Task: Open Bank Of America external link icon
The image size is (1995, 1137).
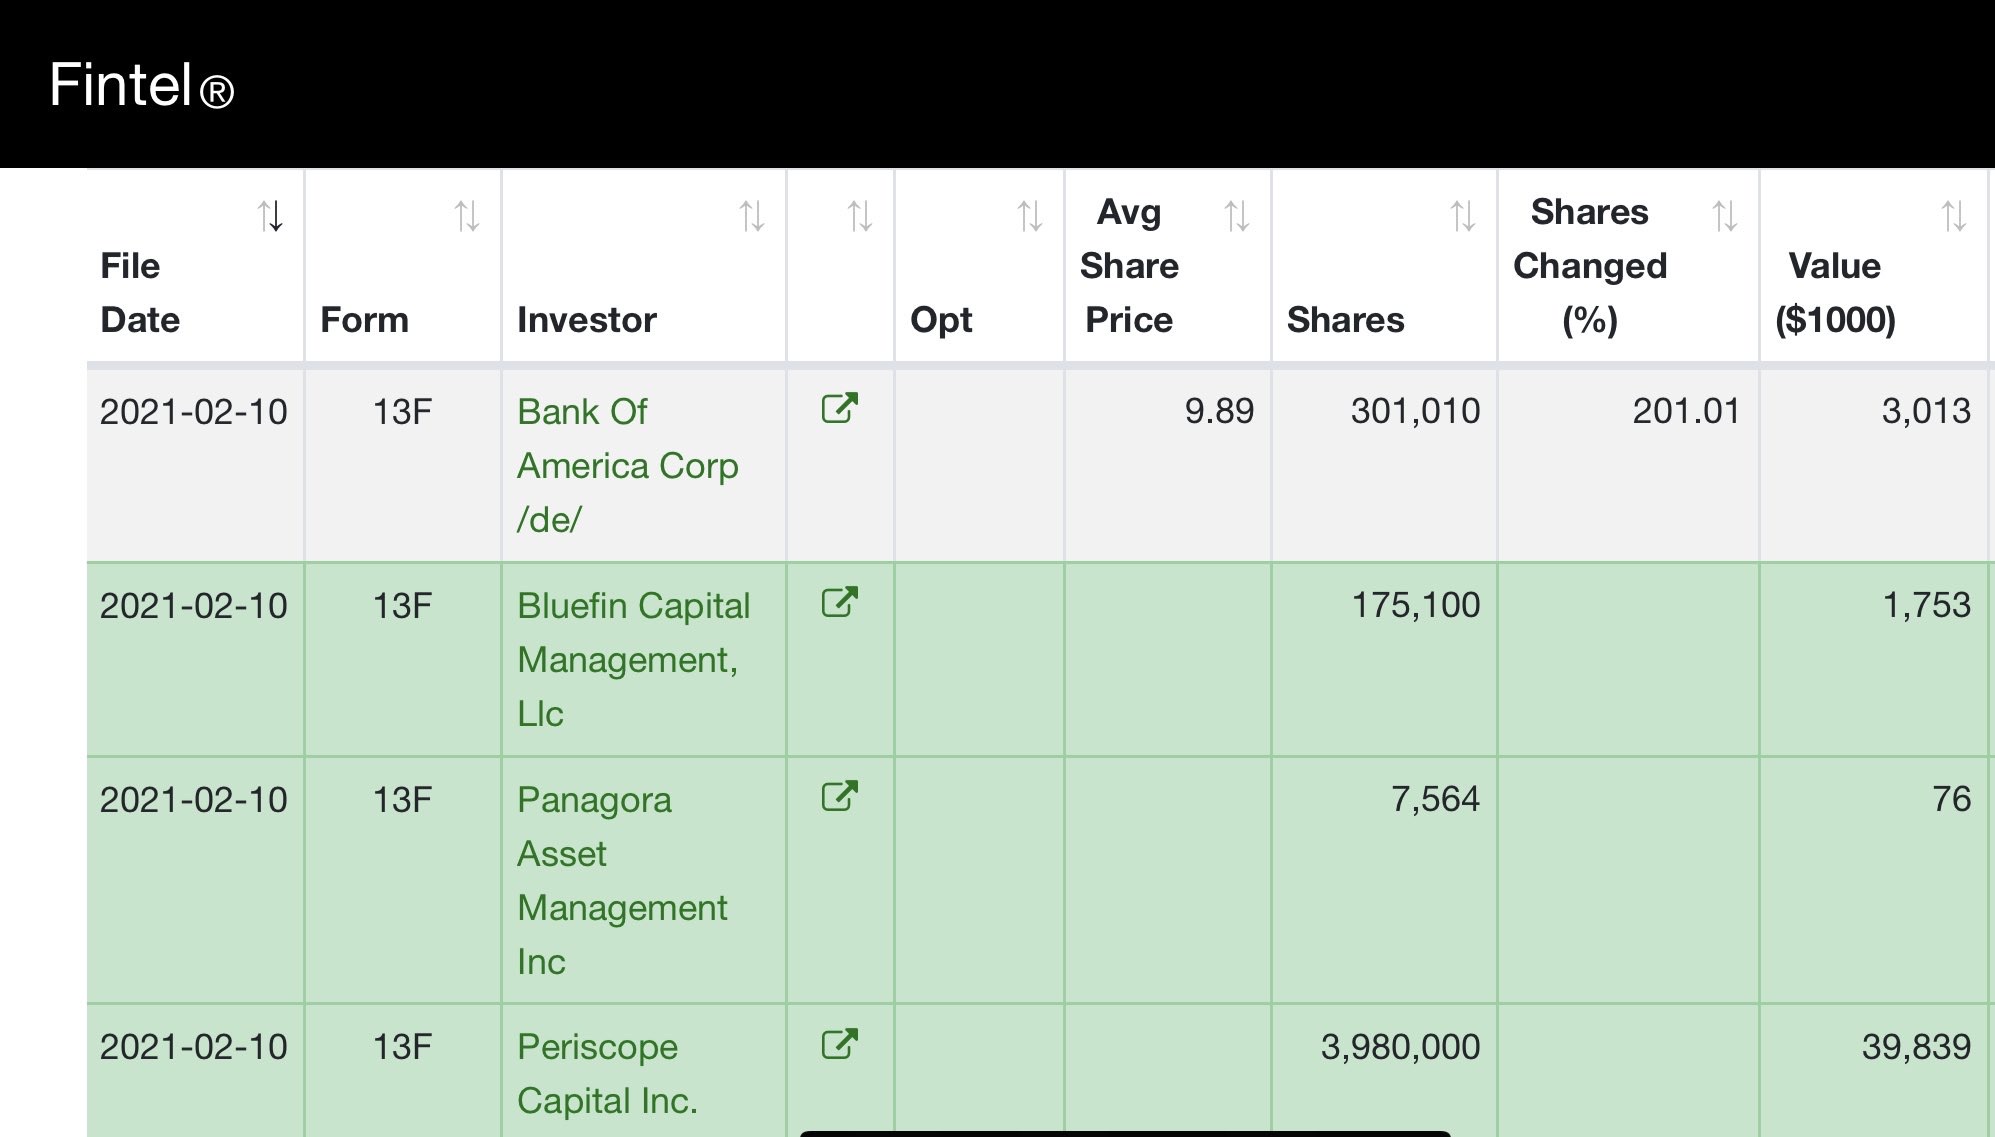Action: pyautogui.click(x=839, y=408)
